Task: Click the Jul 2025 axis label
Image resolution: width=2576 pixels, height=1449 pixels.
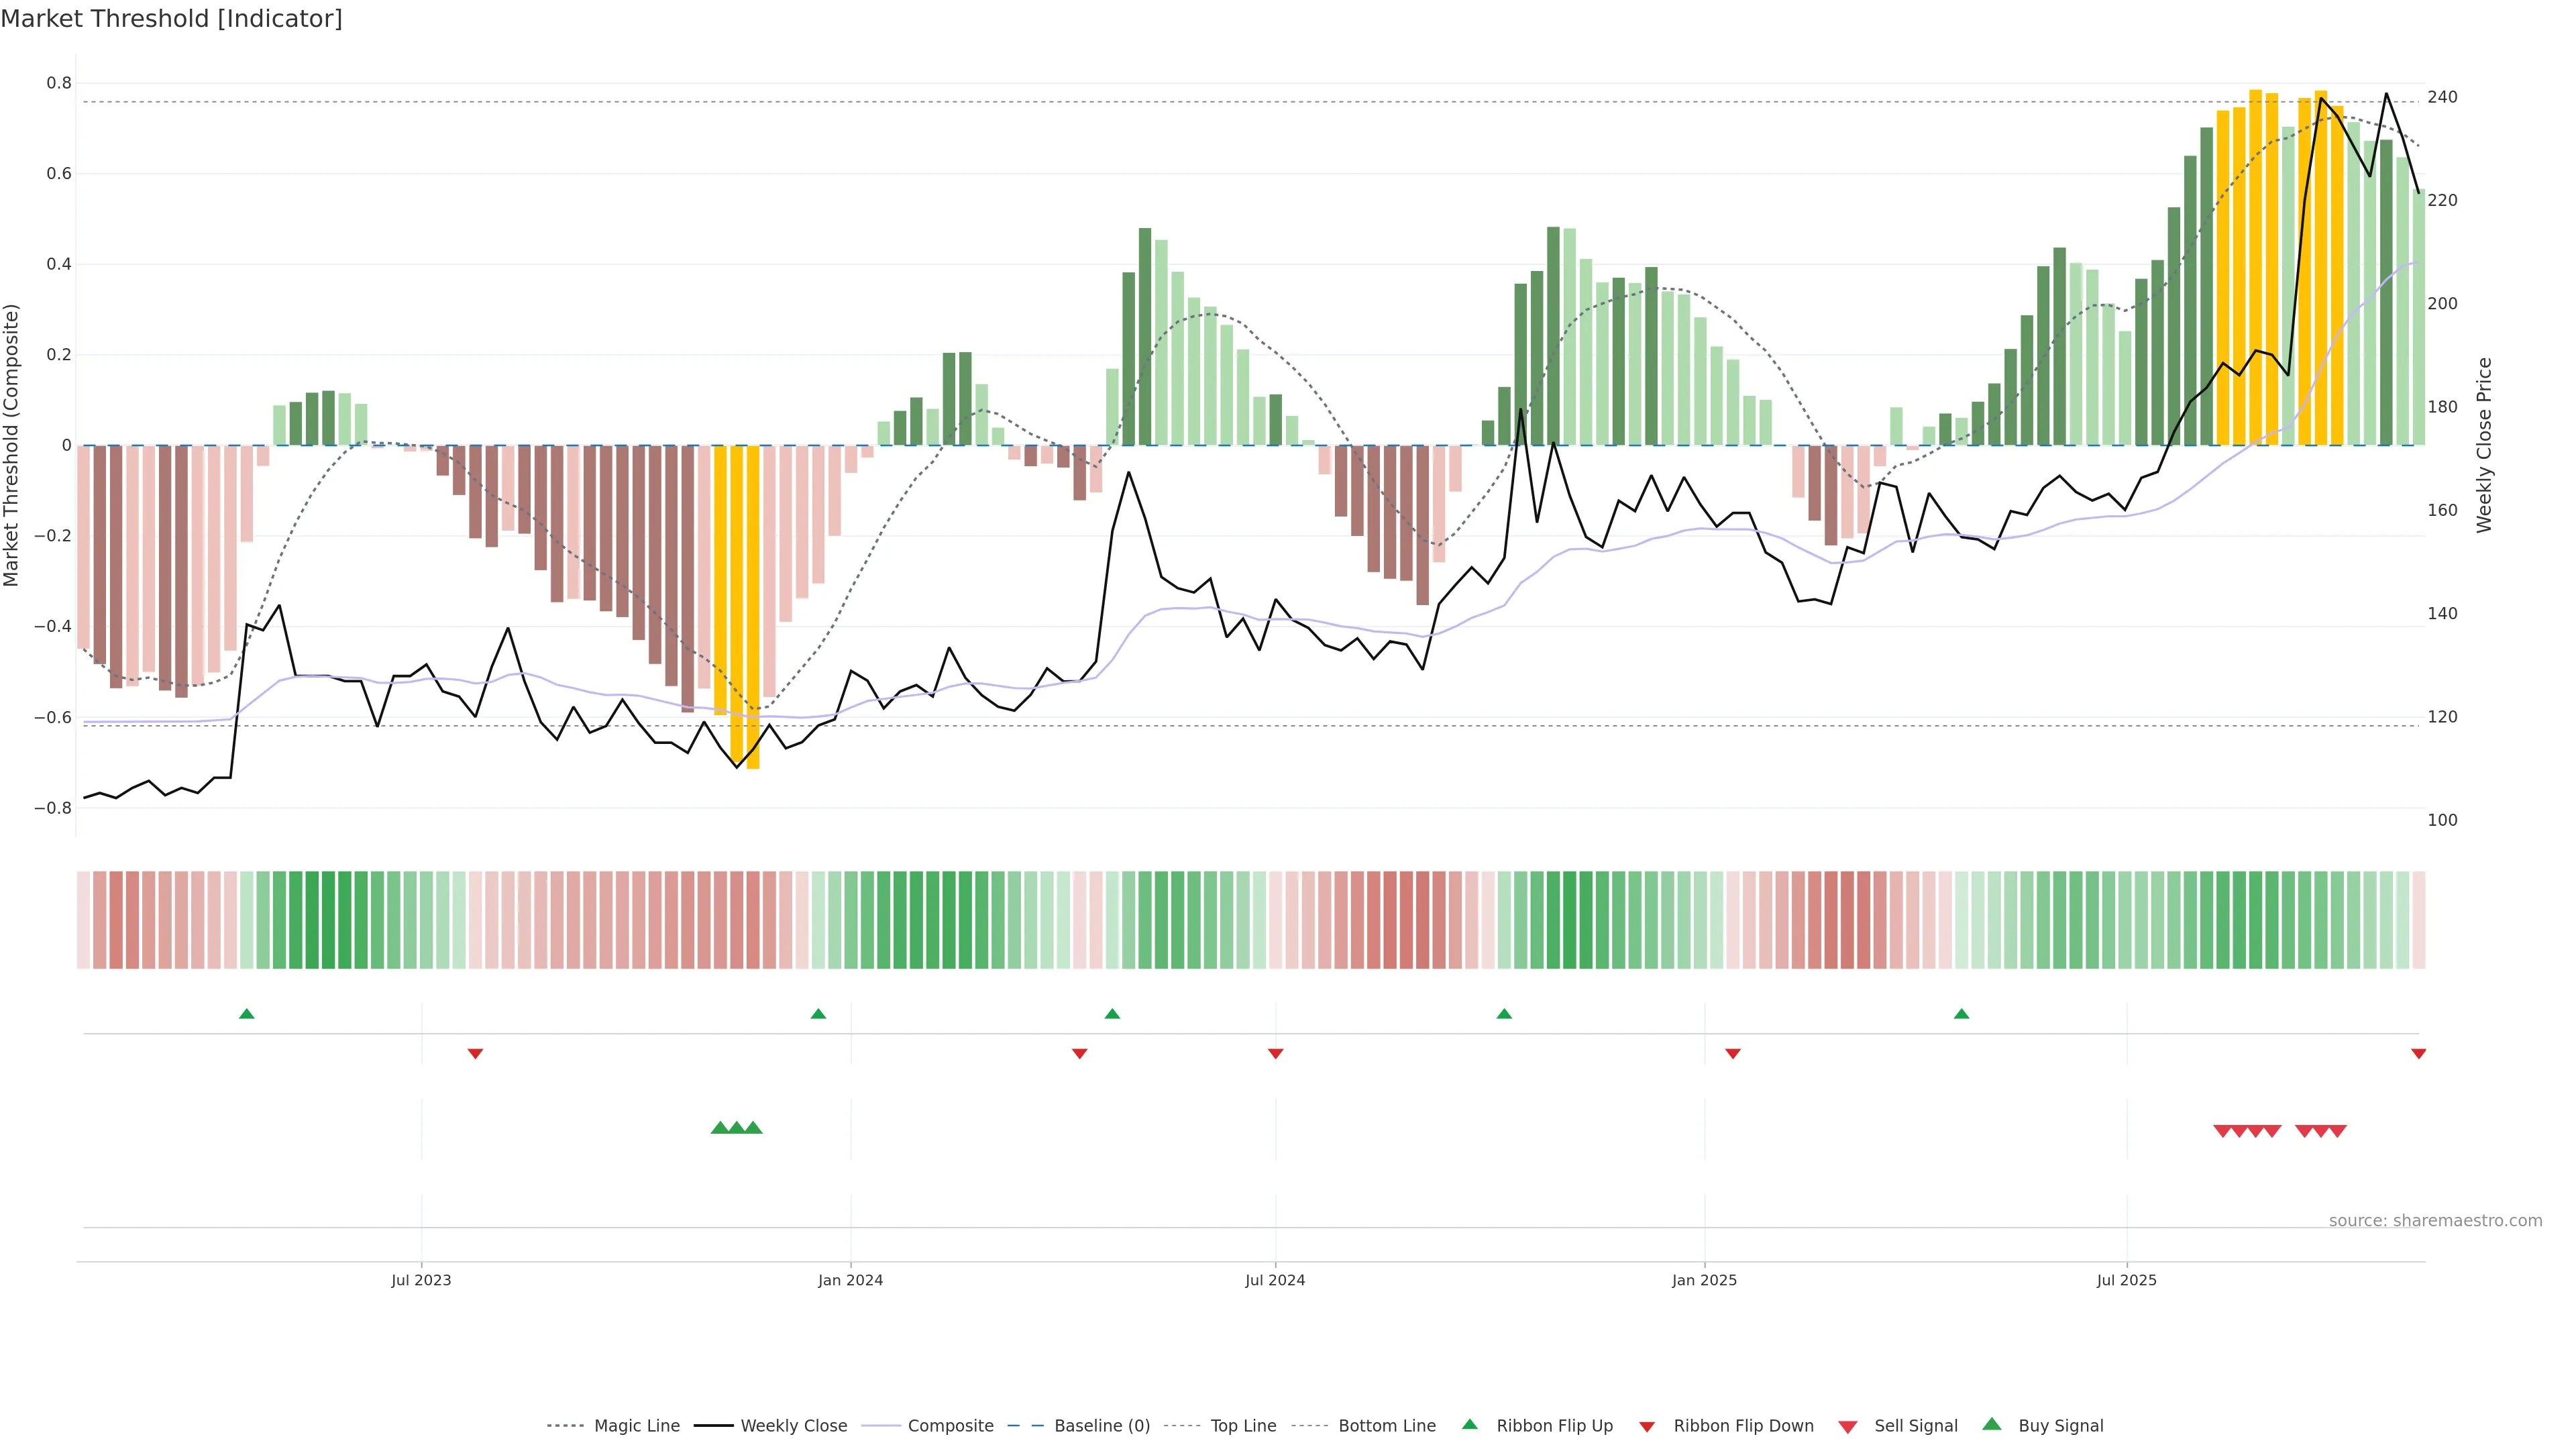Action: point(2126,1280)
